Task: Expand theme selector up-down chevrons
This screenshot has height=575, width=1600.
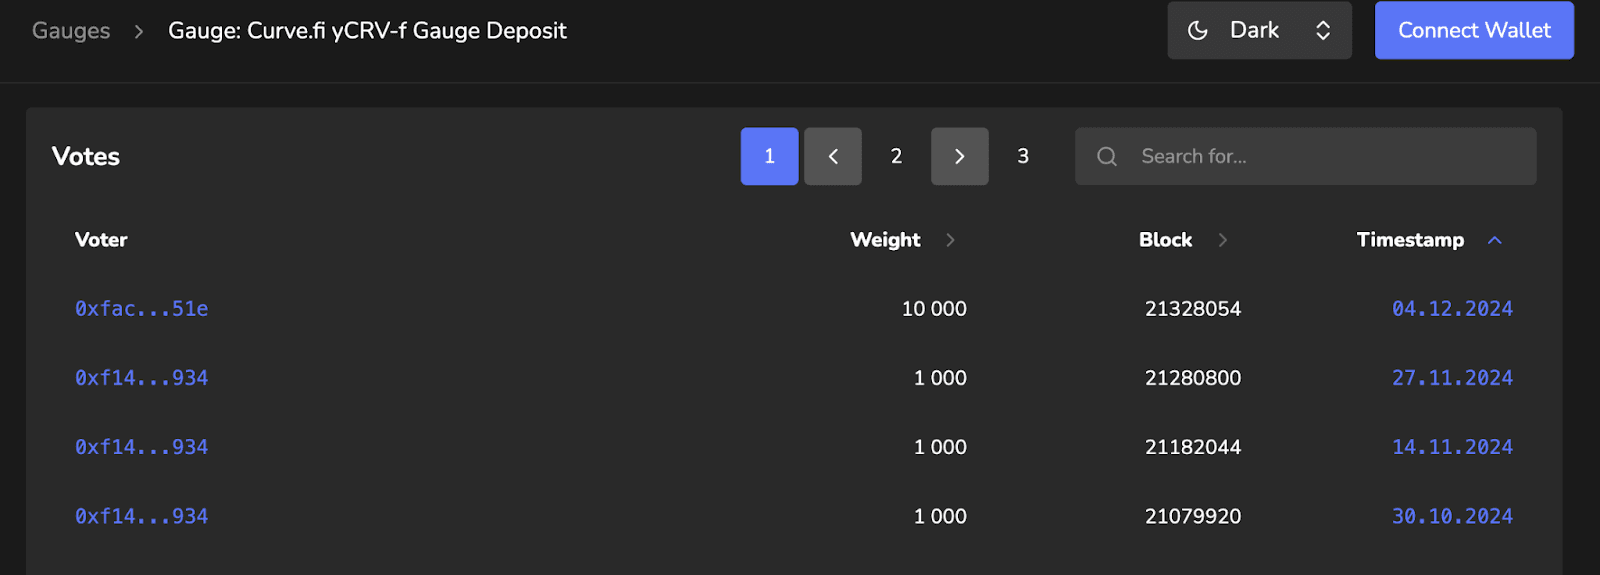Action: pos(1323,30)
